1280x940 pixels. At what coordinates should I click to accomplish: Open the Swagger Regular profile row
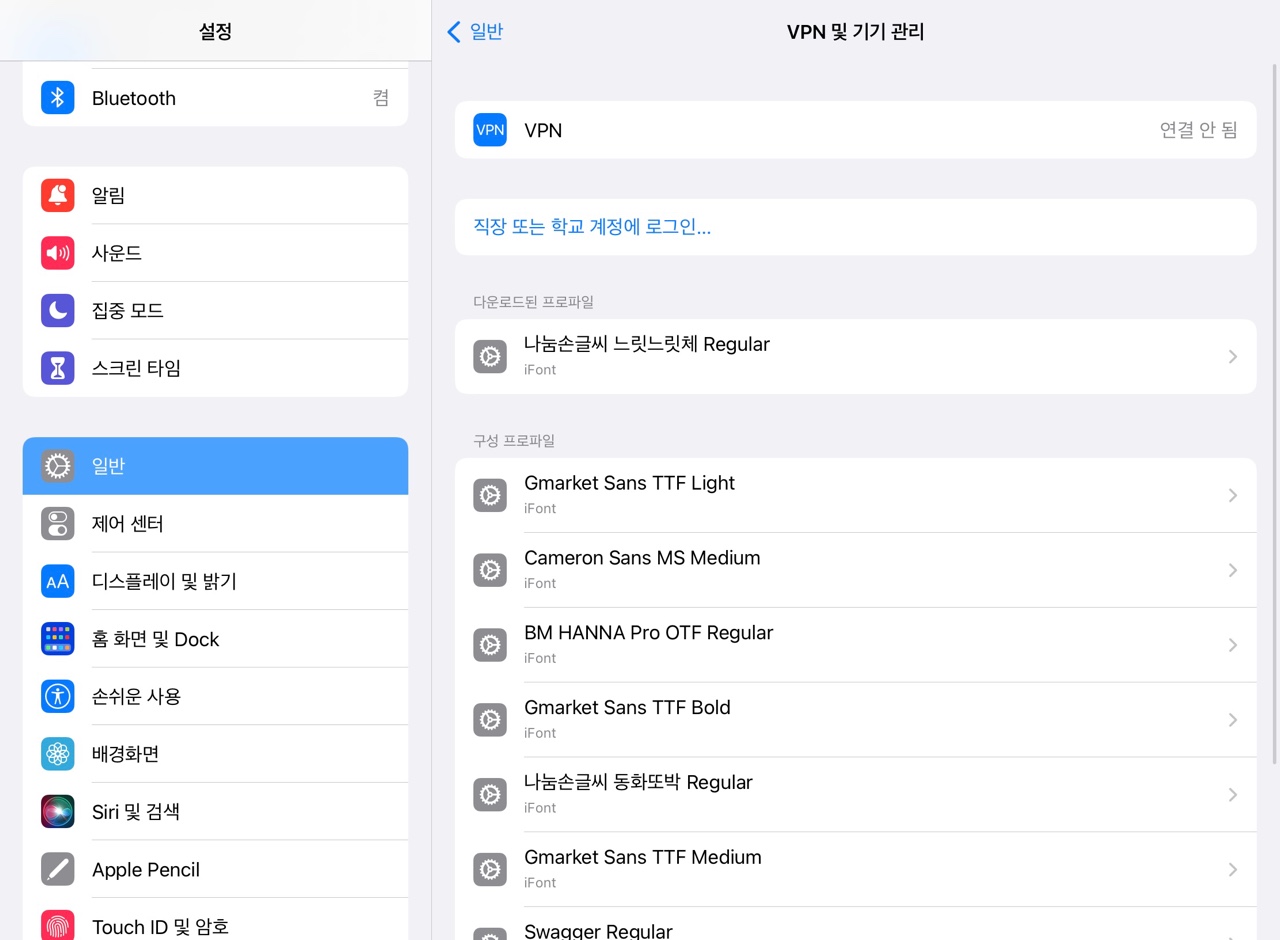click(x=855, y=924)
